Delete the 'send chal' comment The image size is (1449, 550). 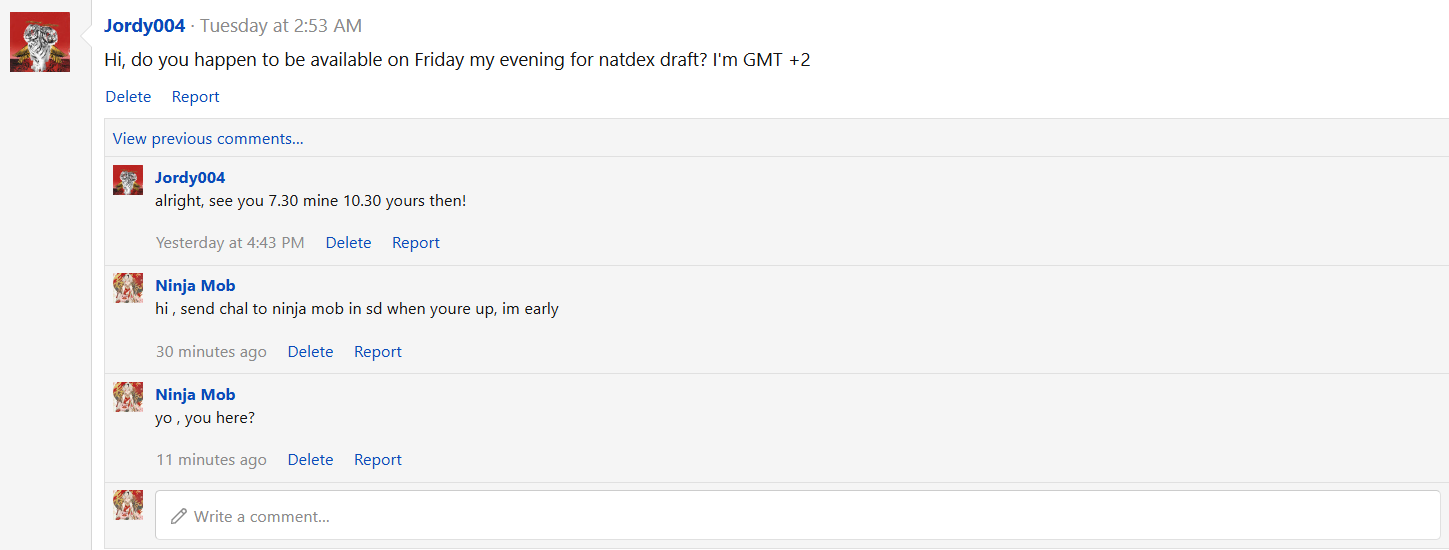coord(310,352)
